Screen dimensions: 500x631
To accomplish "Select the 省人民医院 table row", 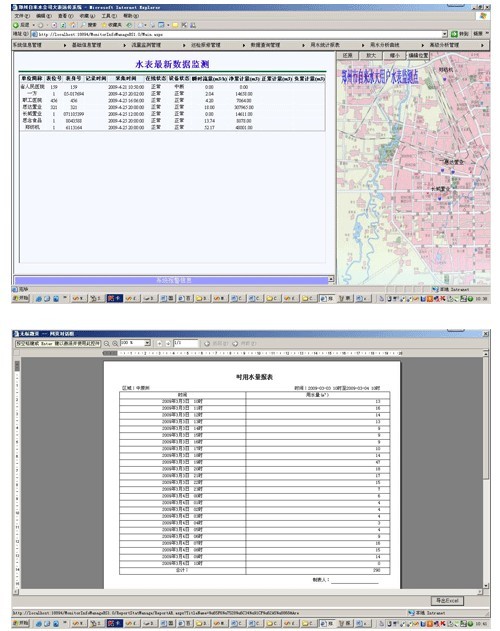I will pos(172,87).
